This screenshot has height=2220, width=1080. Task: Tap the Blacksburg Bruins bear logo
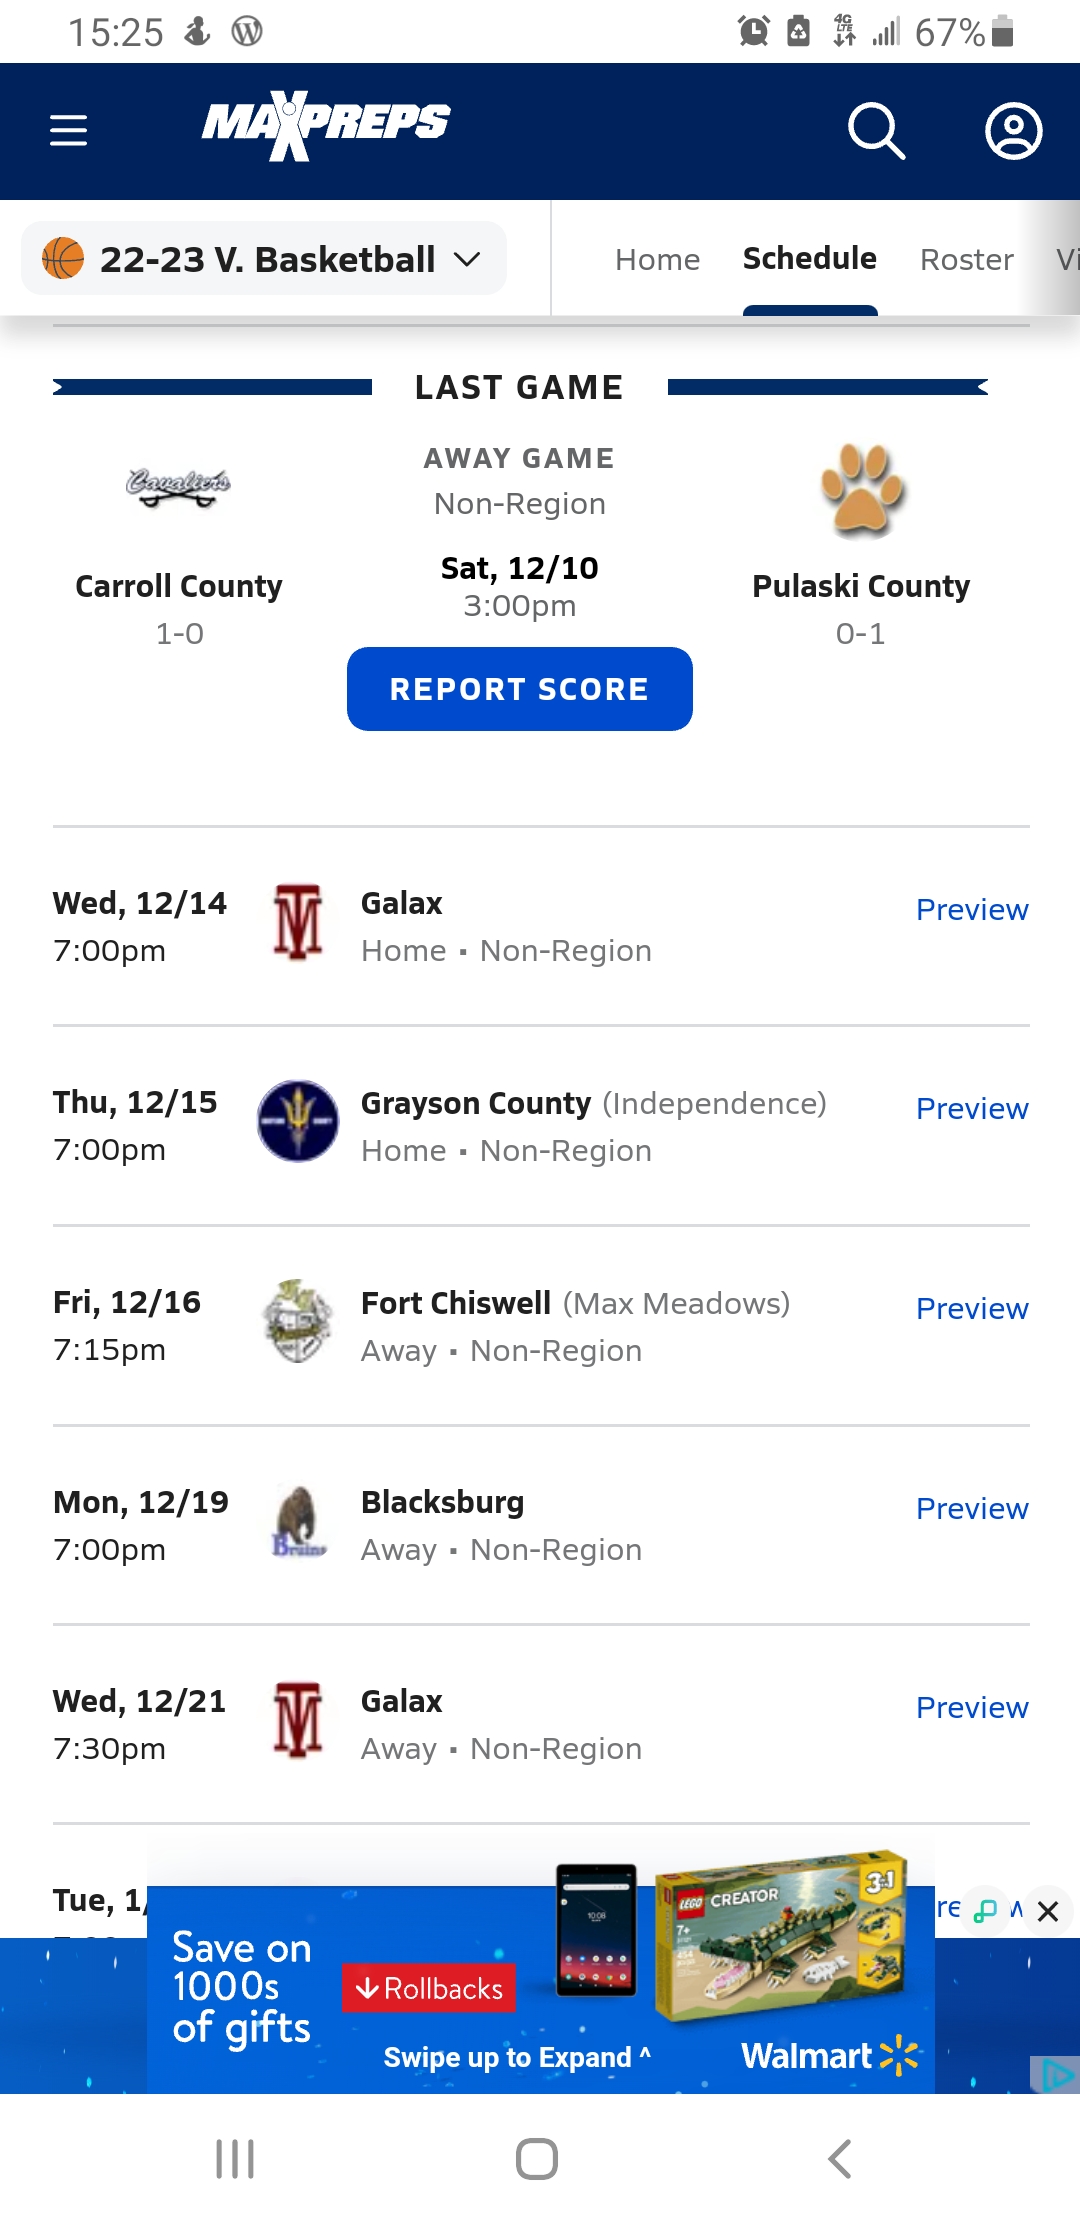point(298,1521)
